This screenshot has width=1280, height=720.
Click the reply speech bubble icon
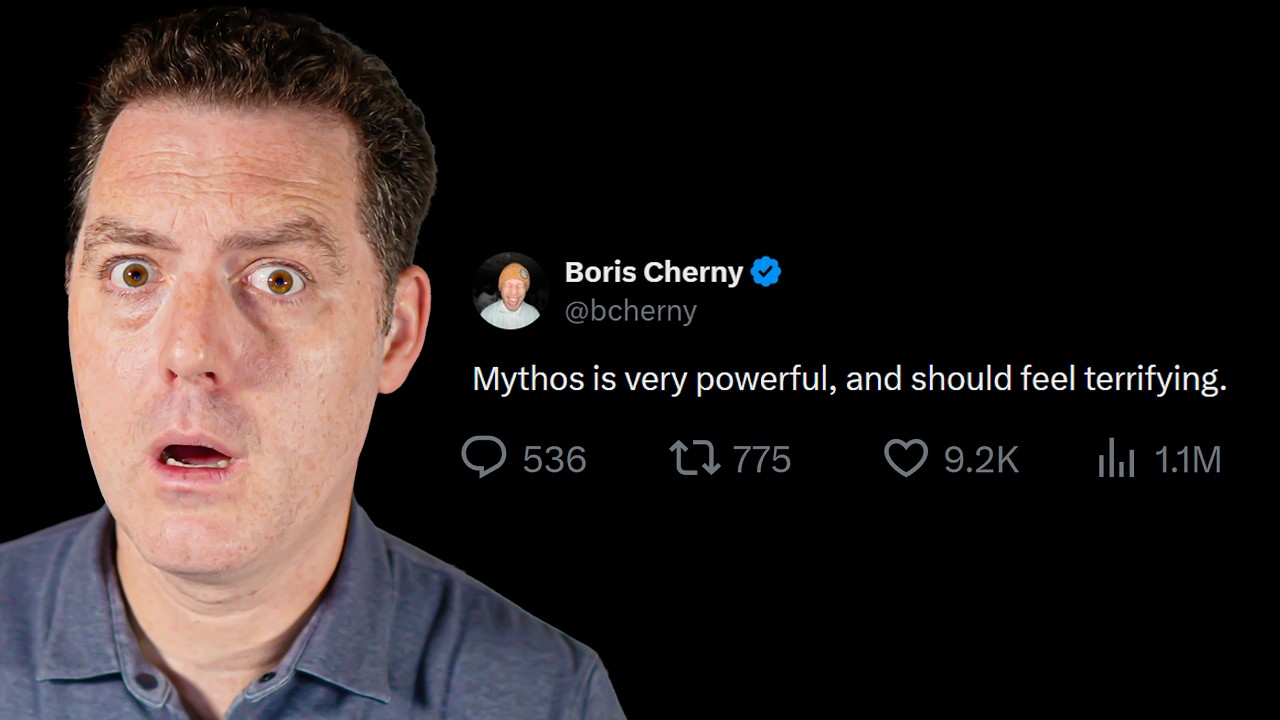point(484,458)
